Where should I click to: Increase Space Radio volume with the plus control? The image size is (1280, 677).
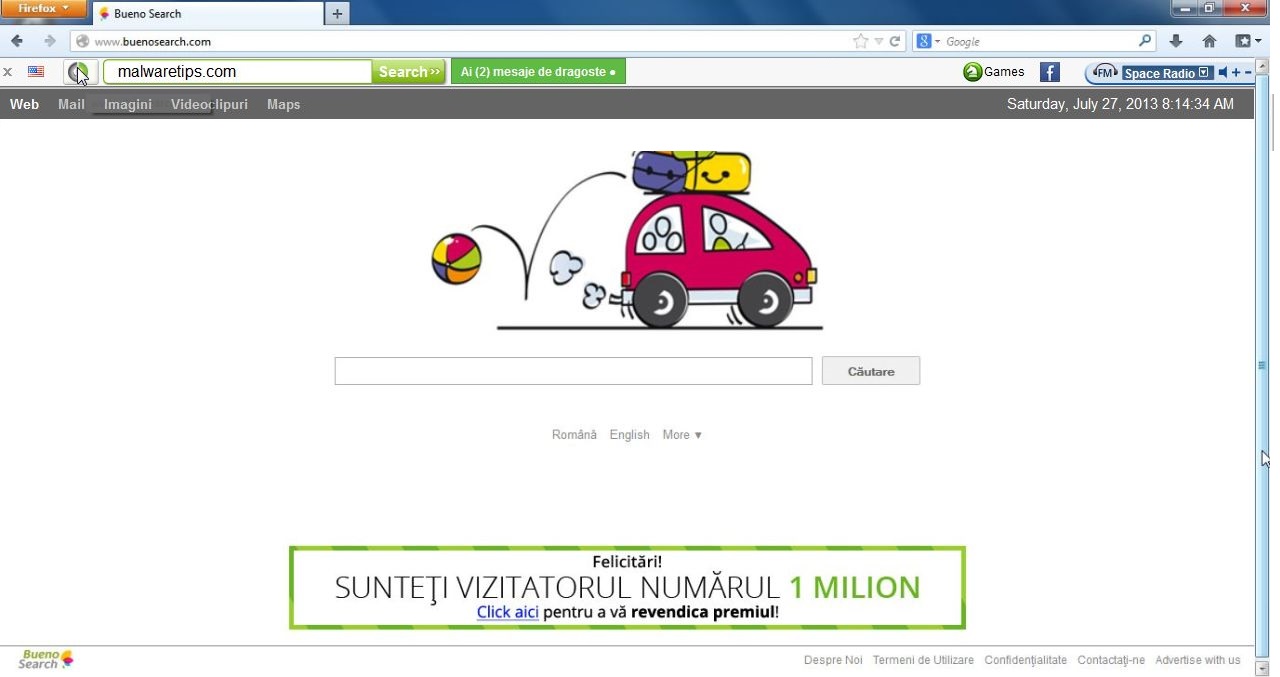click(1236, 72)
